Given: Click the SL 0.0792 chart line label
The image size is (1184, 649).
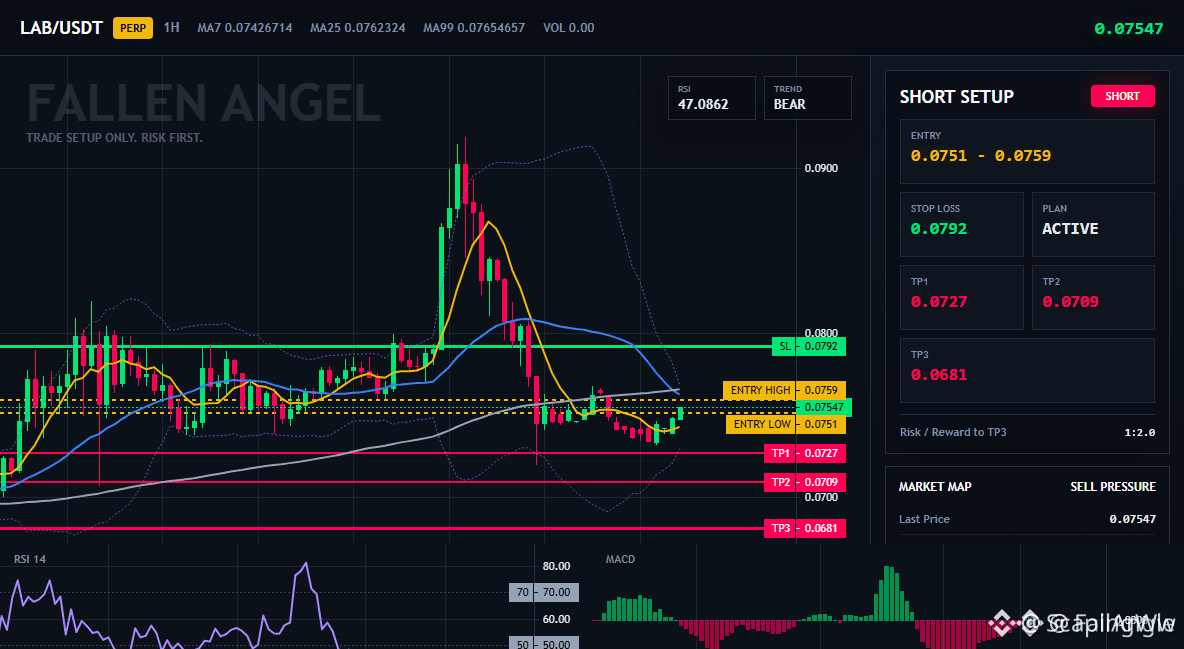Looking at the screenshot, I should pyautogui.click(x=809, y=347).
